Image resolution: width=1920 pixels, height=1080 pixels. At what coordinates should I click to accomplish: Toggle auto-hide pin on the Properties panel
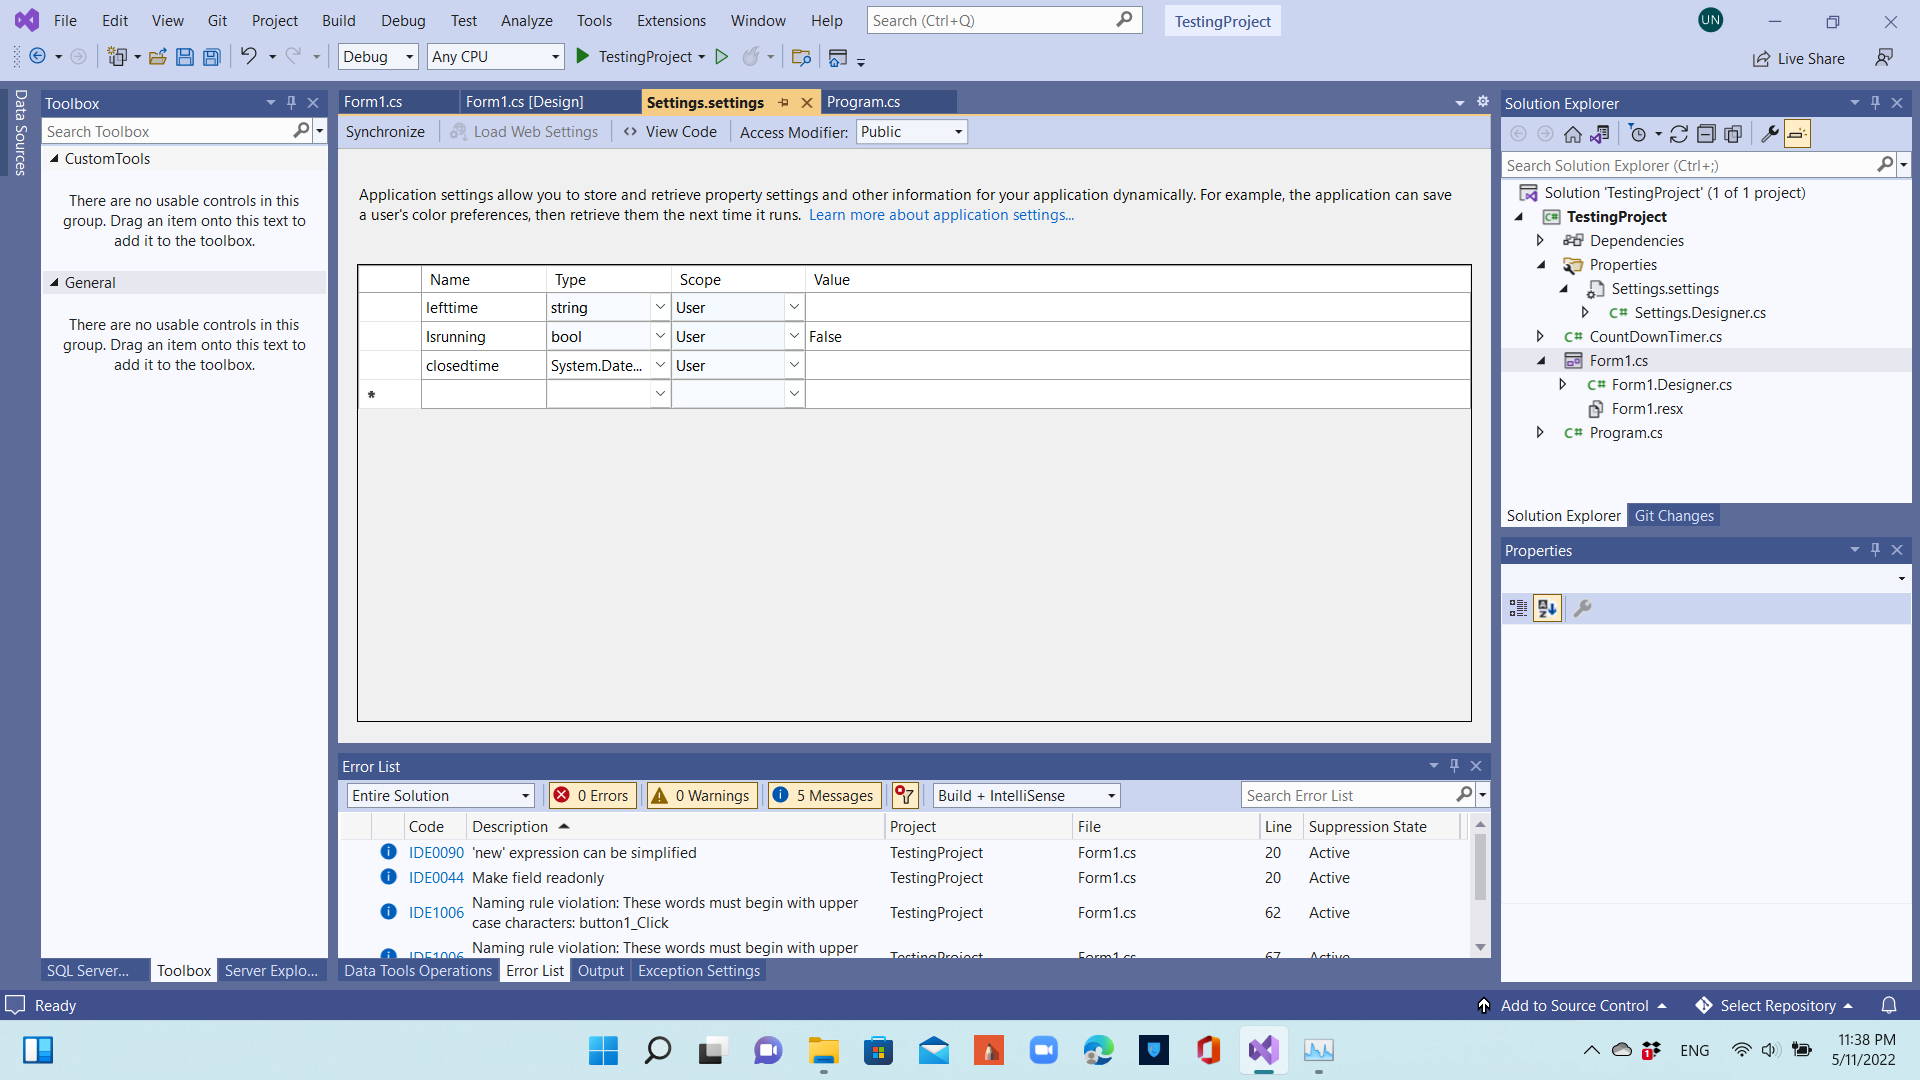(1875, 550)
